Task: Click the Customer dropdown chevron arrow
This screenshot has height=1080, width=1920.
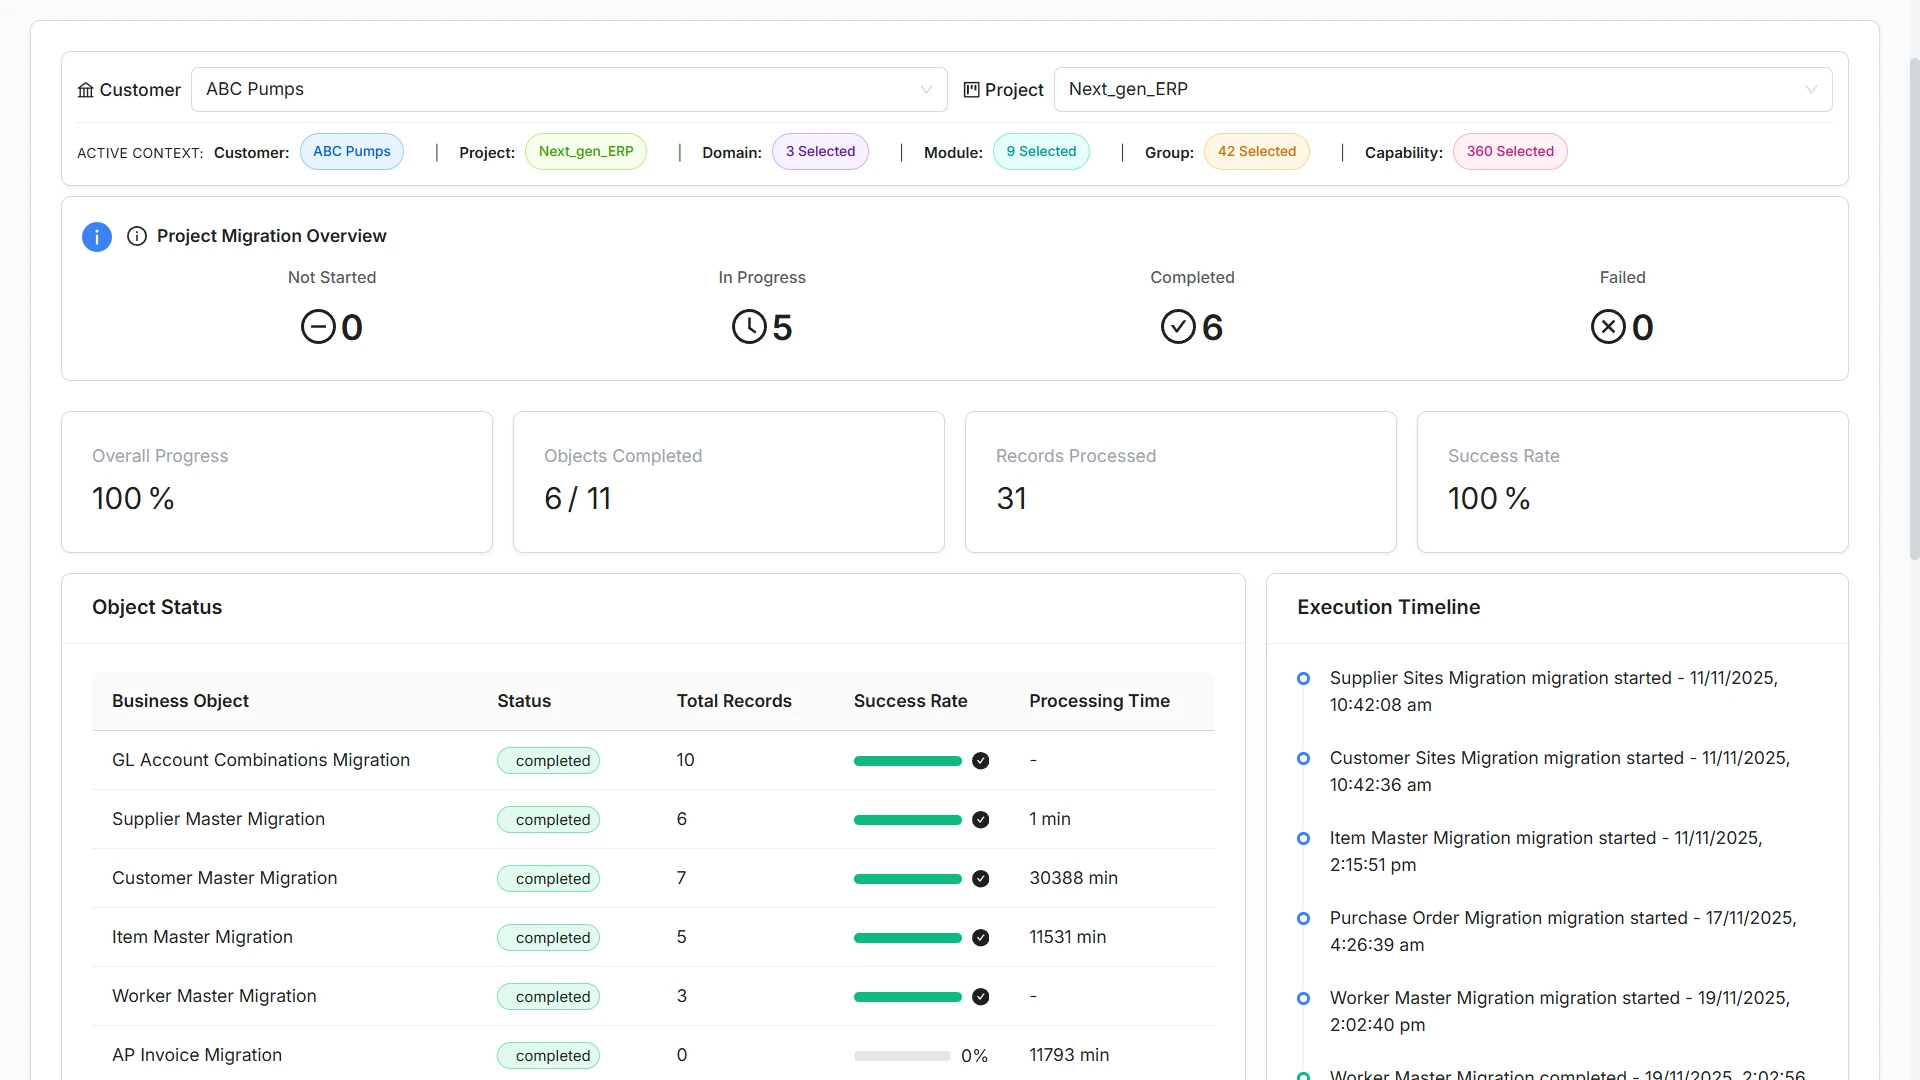Action: [926, 90]
